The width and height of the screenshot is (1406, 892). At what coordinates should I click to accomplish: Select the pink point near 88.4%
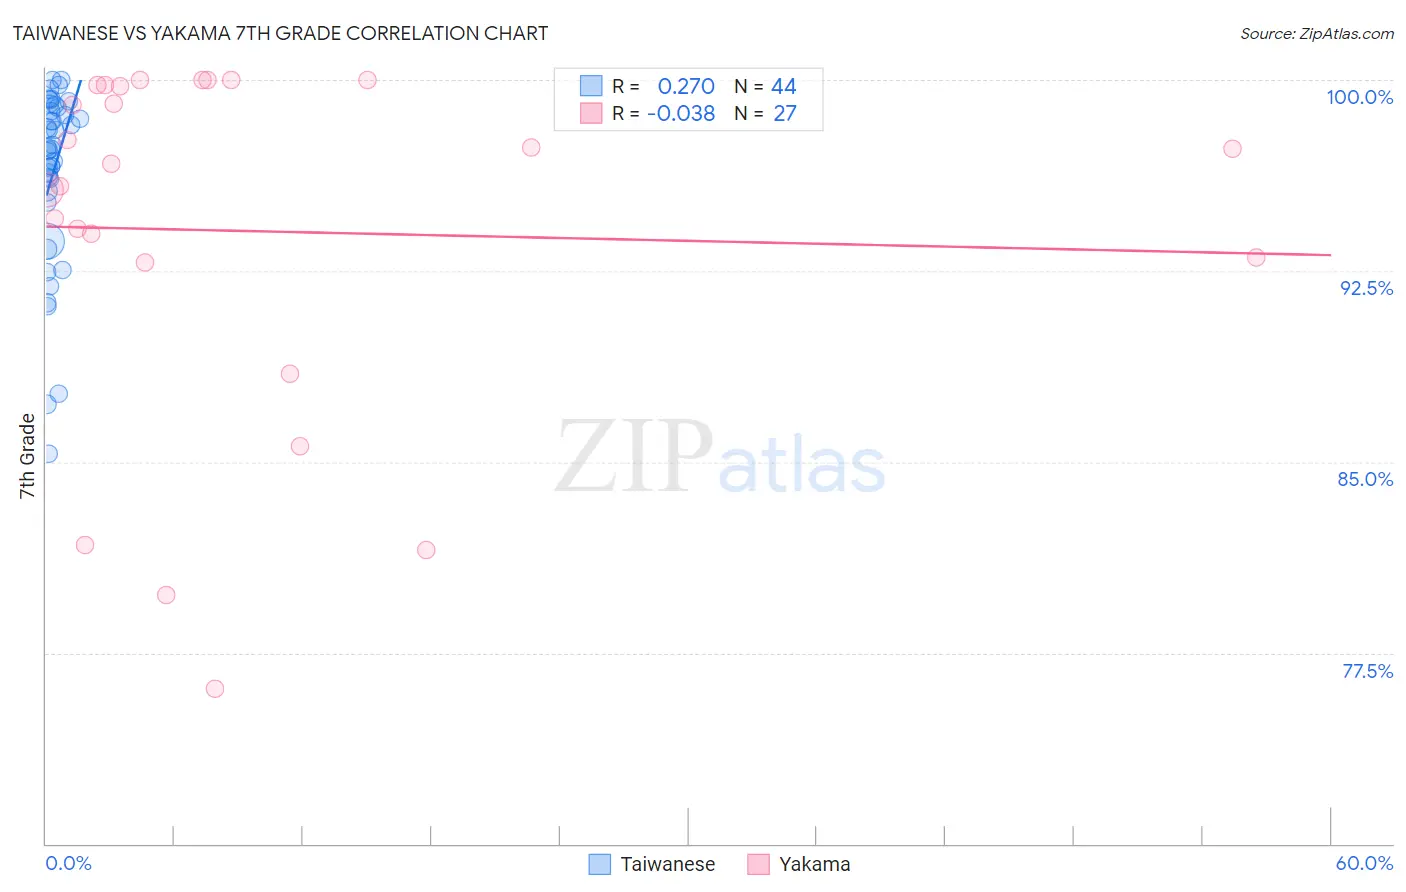[x=290, y=374]
